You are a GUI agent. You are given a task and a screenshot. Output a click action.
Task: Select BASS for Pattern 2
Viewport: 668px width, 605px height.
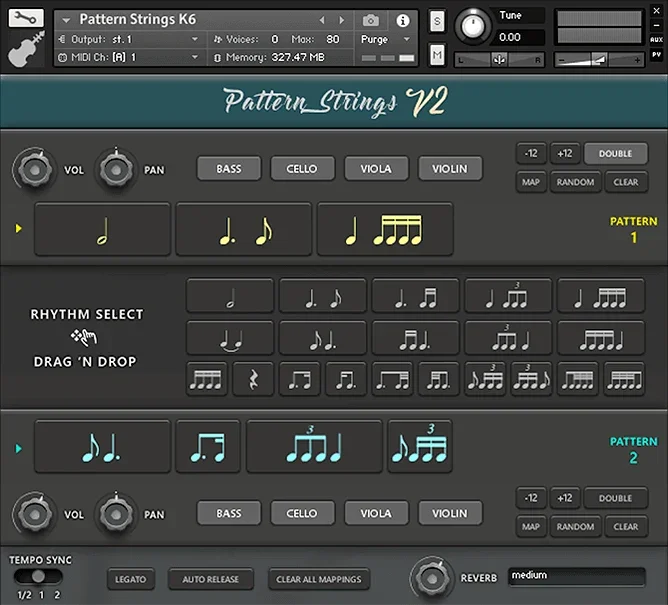click(229, 513)
